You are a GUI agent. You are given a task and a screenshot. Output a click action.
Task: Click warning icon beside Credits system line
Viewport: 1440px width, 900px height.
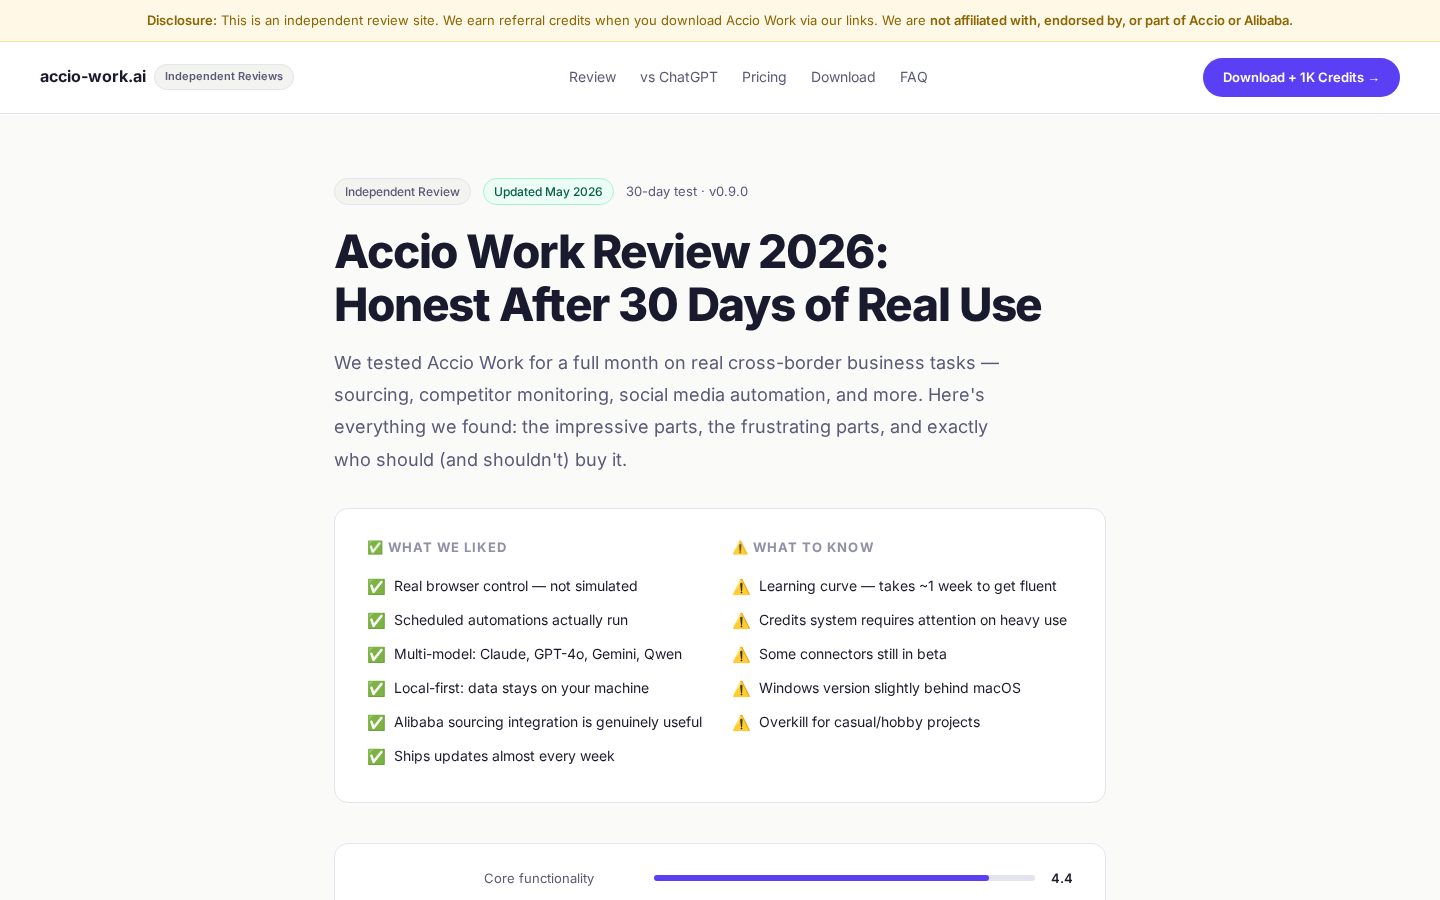pos(741,621)
